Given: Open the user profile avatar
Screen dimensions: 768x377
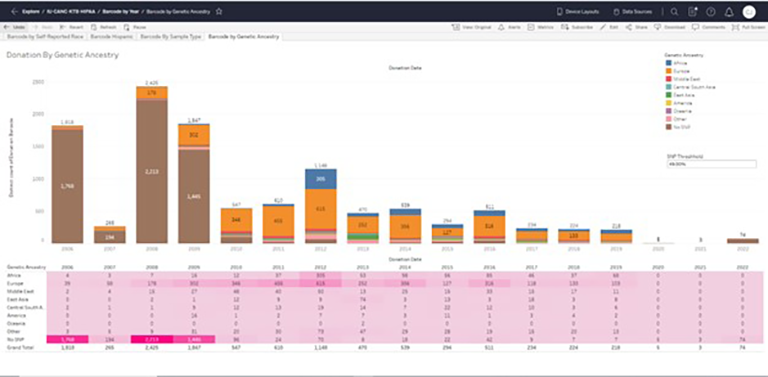Looking at the screenshot, I should 749,12.
